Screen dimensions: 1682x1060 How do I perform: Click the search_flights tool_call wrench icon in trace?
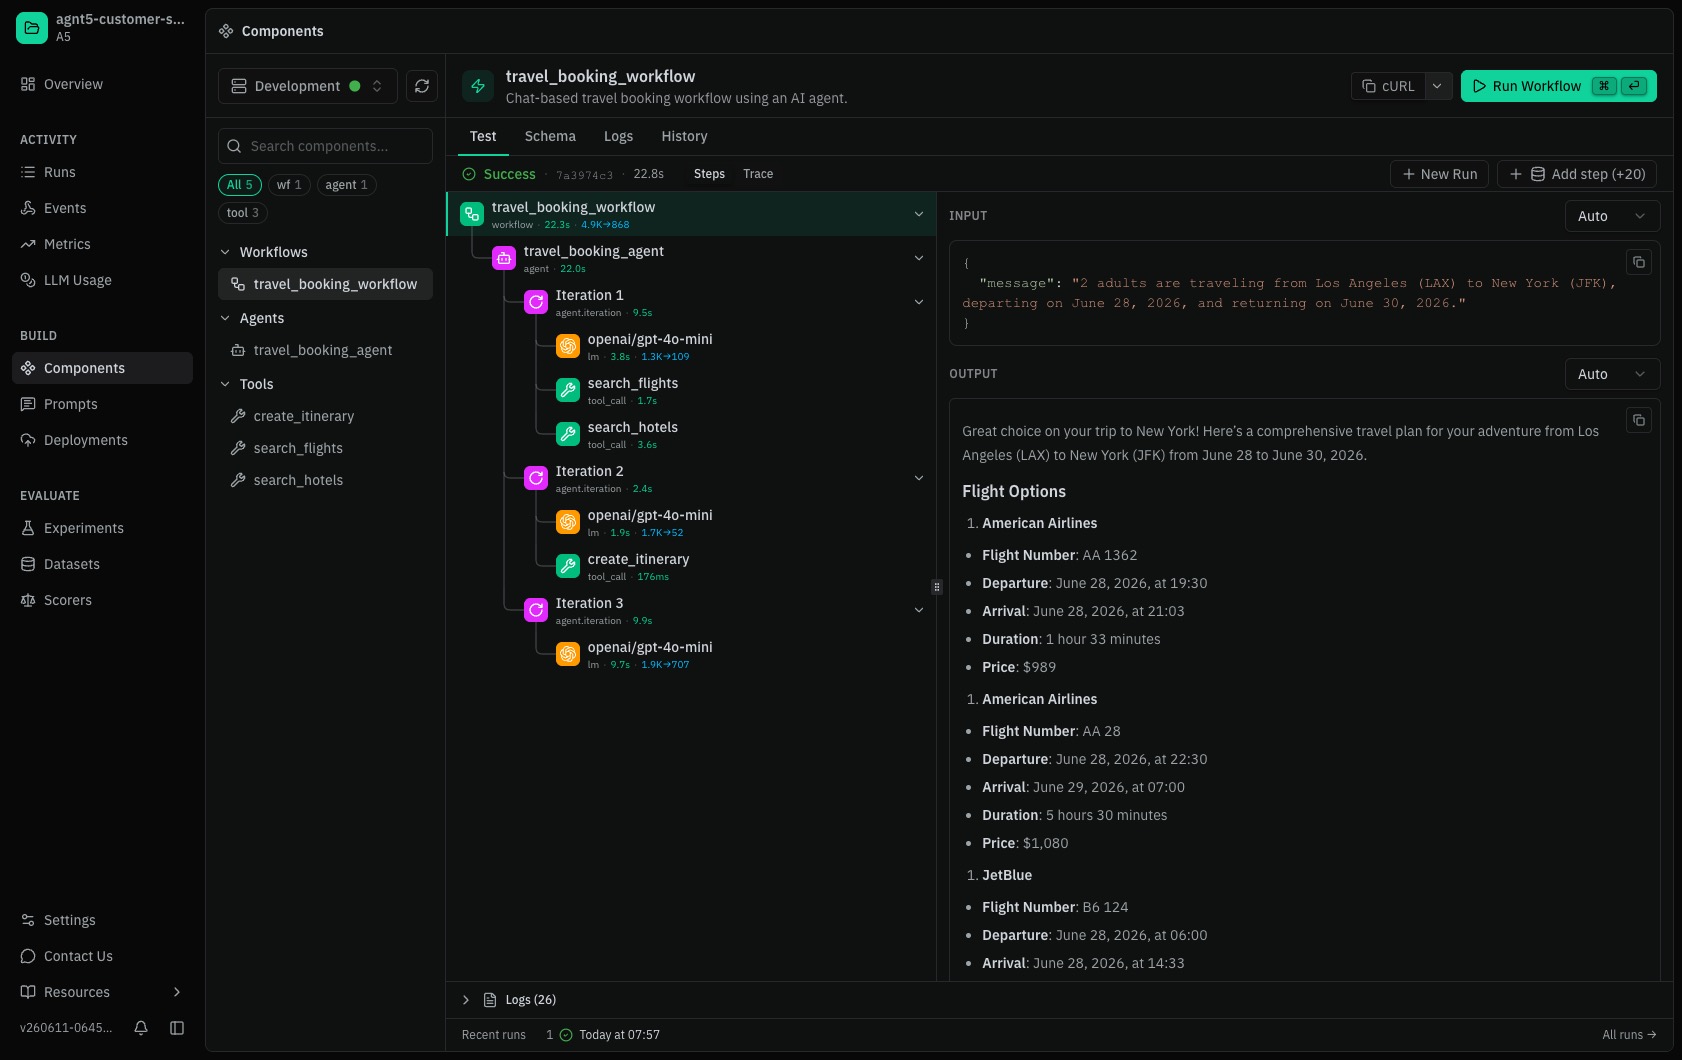point(568,390)
